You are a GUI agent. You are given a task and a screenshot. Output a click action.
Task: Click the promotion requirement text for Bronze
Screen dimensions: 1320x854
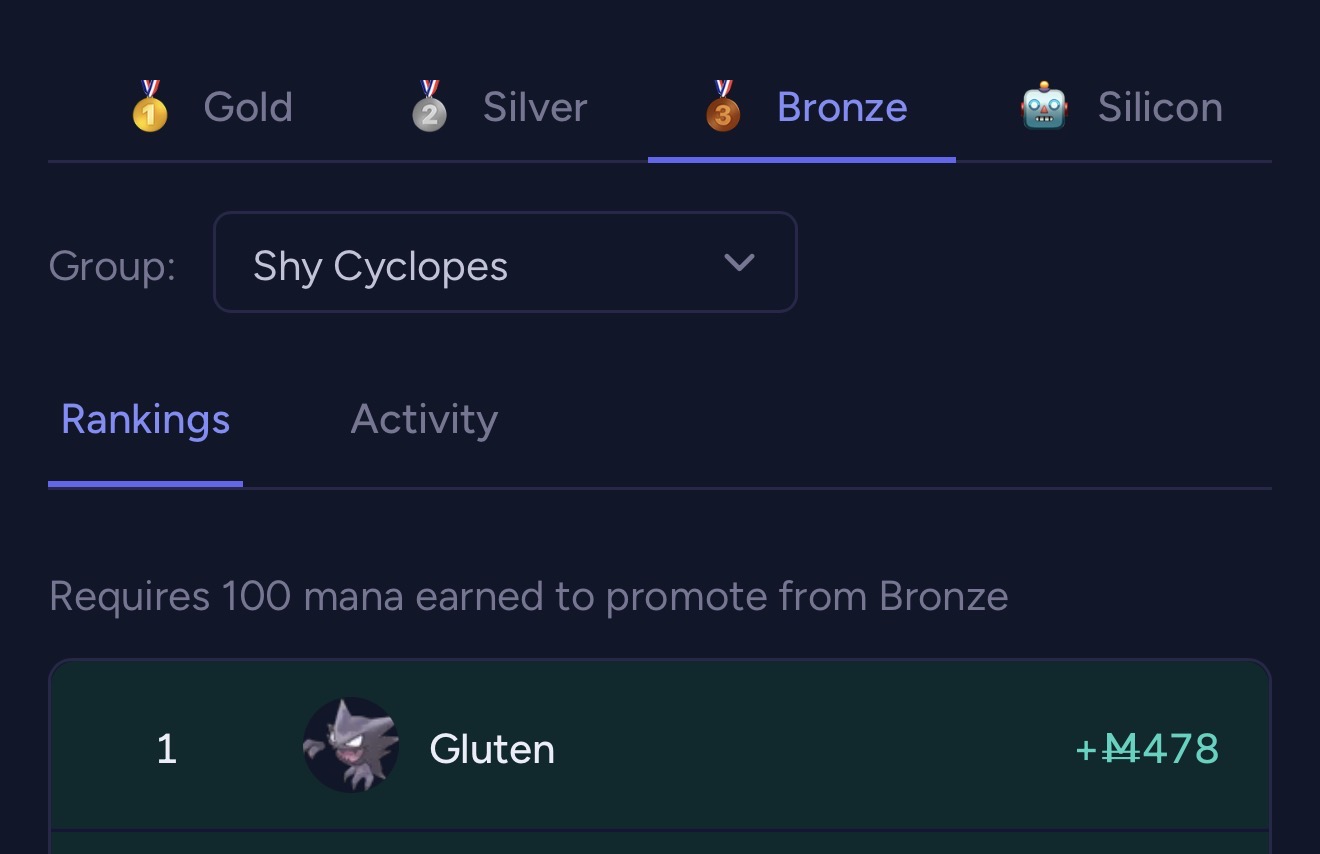click(528, 597)
